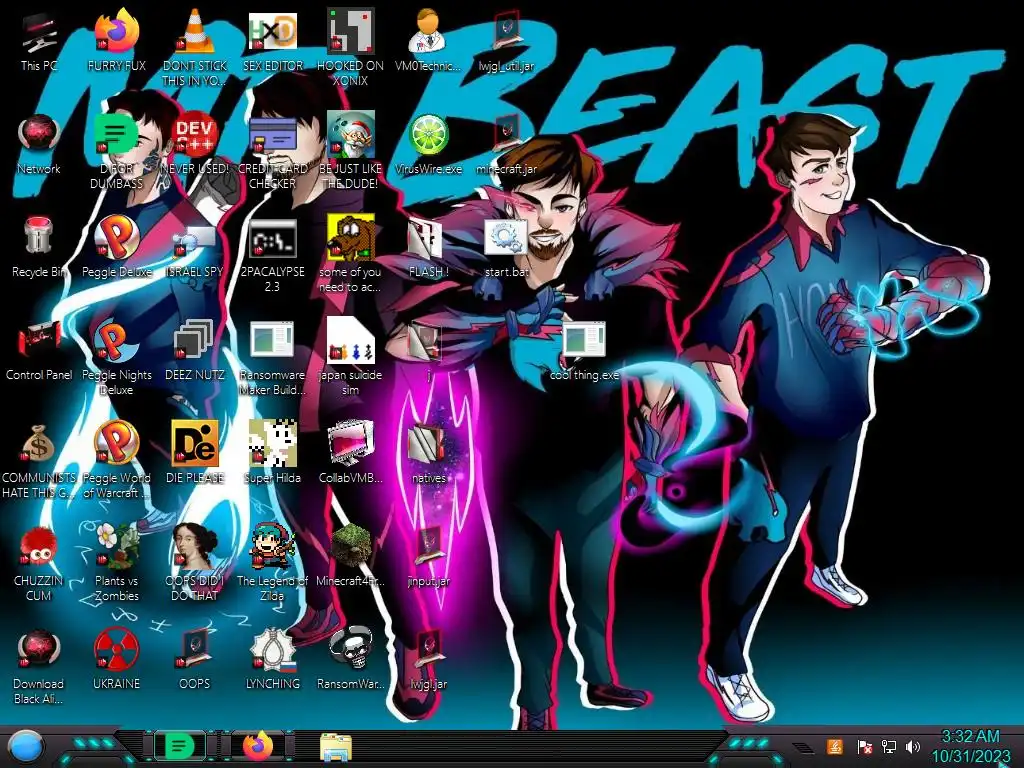Open the Recycle Bin
The image size is (1024, 768).
[x=39, y=236]
